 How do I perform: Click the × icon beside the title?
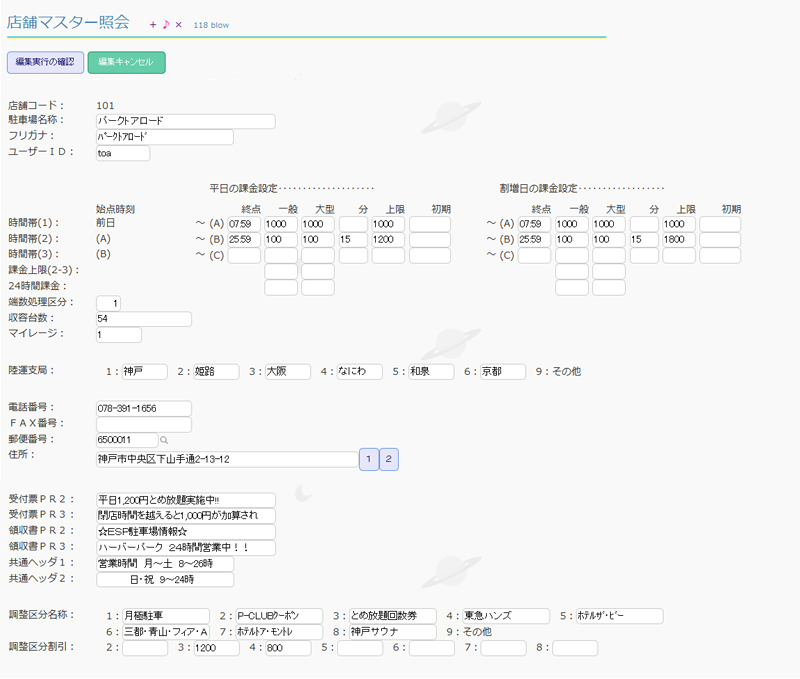[179, 25]
